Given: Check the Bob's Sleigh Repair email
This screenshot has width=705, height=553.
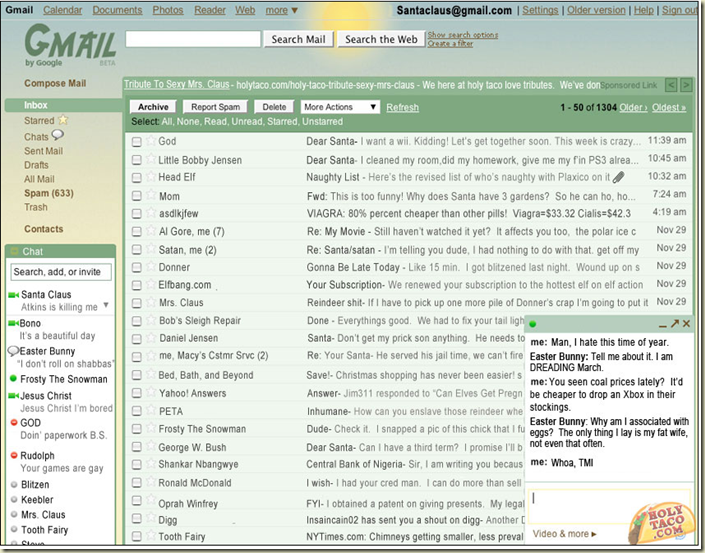Looking at the screenshot, I should (137, 321).
